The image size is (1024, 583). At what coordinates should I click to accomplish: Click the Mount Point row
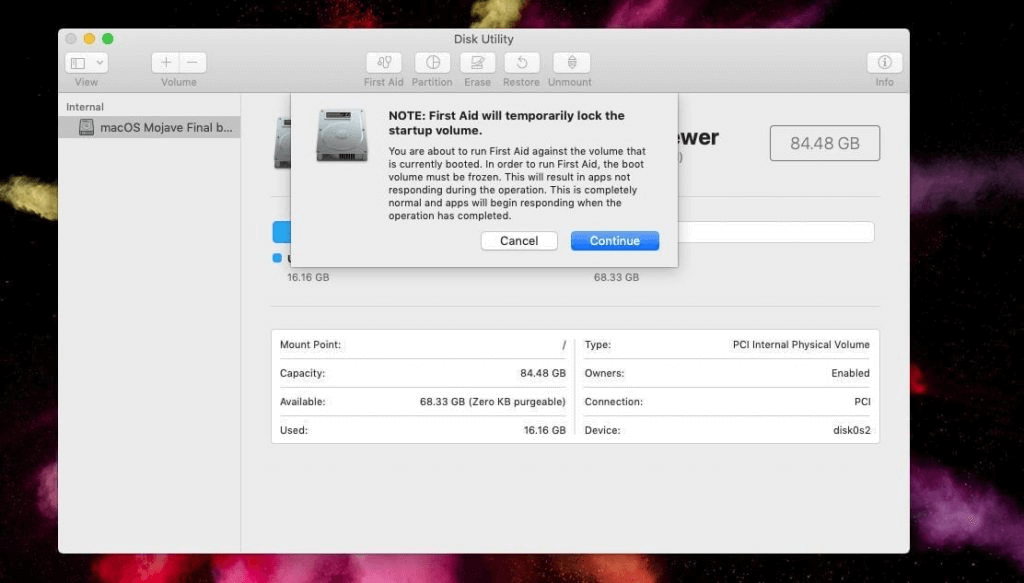[x=422, y=345]
